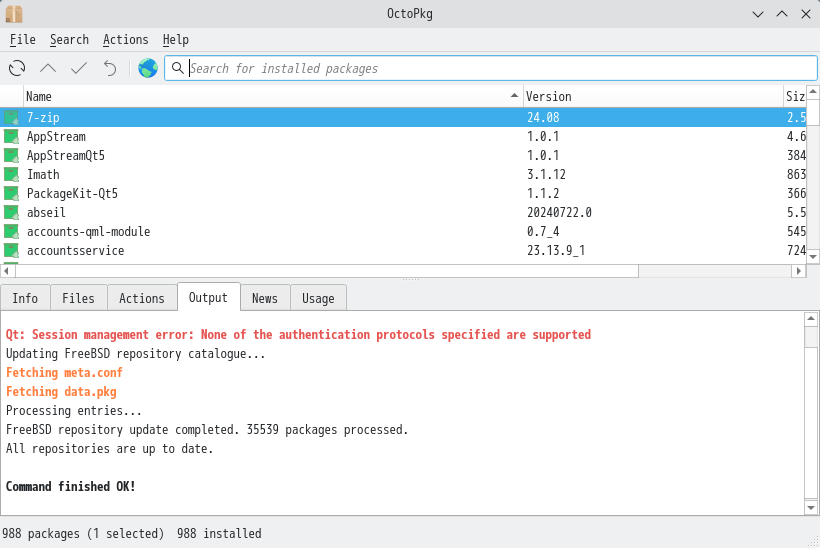Click the 'Fetching data.pkg' output line
This screenshot has height=548, width=820.
[x=61, y=392]
